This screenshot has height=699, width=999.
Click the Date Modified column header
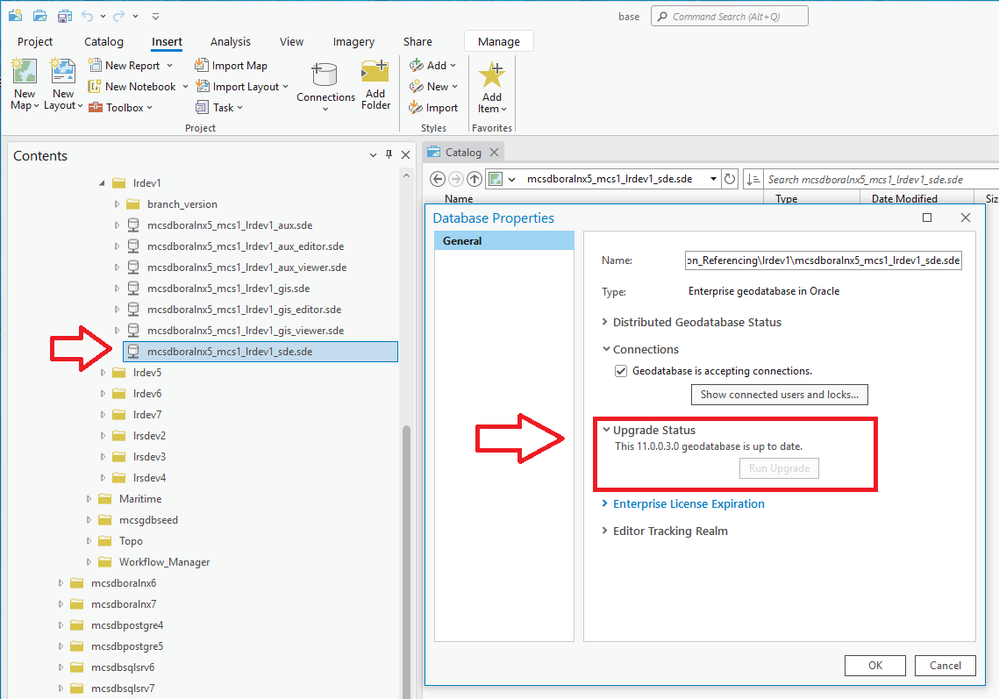(903, 198)
